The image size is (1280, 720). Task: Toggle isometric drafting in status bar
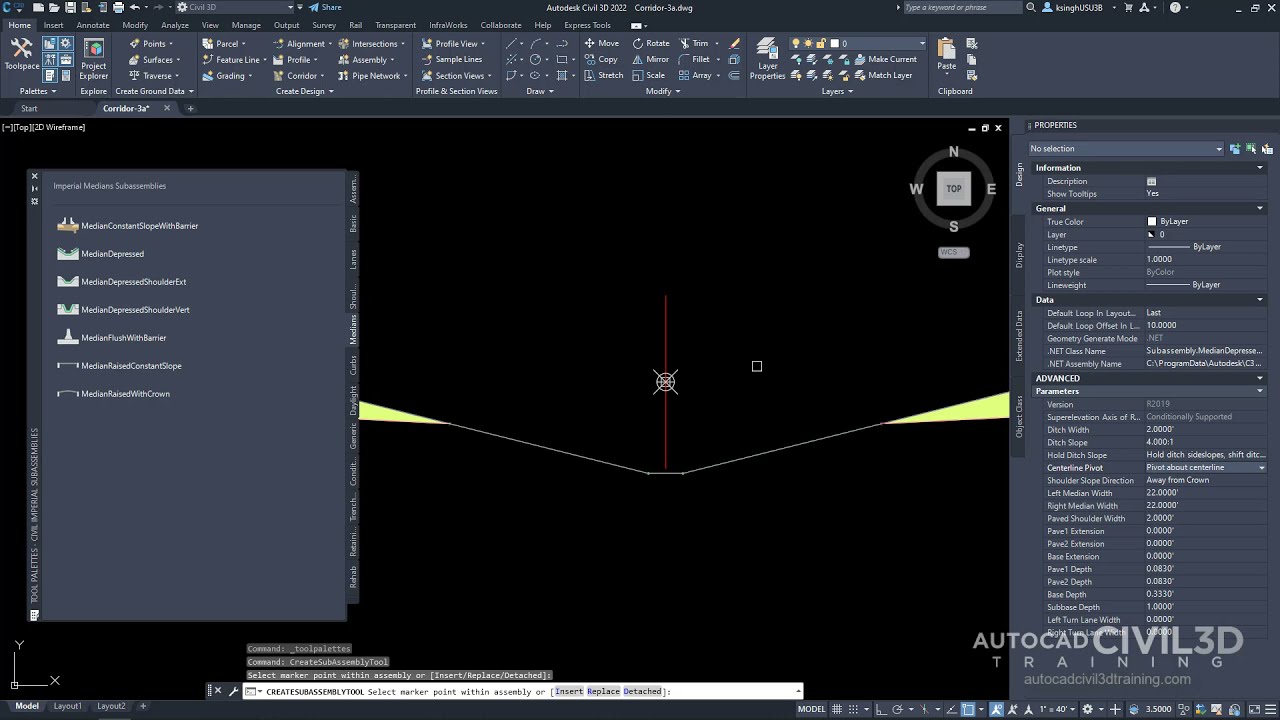click(924, 709)
